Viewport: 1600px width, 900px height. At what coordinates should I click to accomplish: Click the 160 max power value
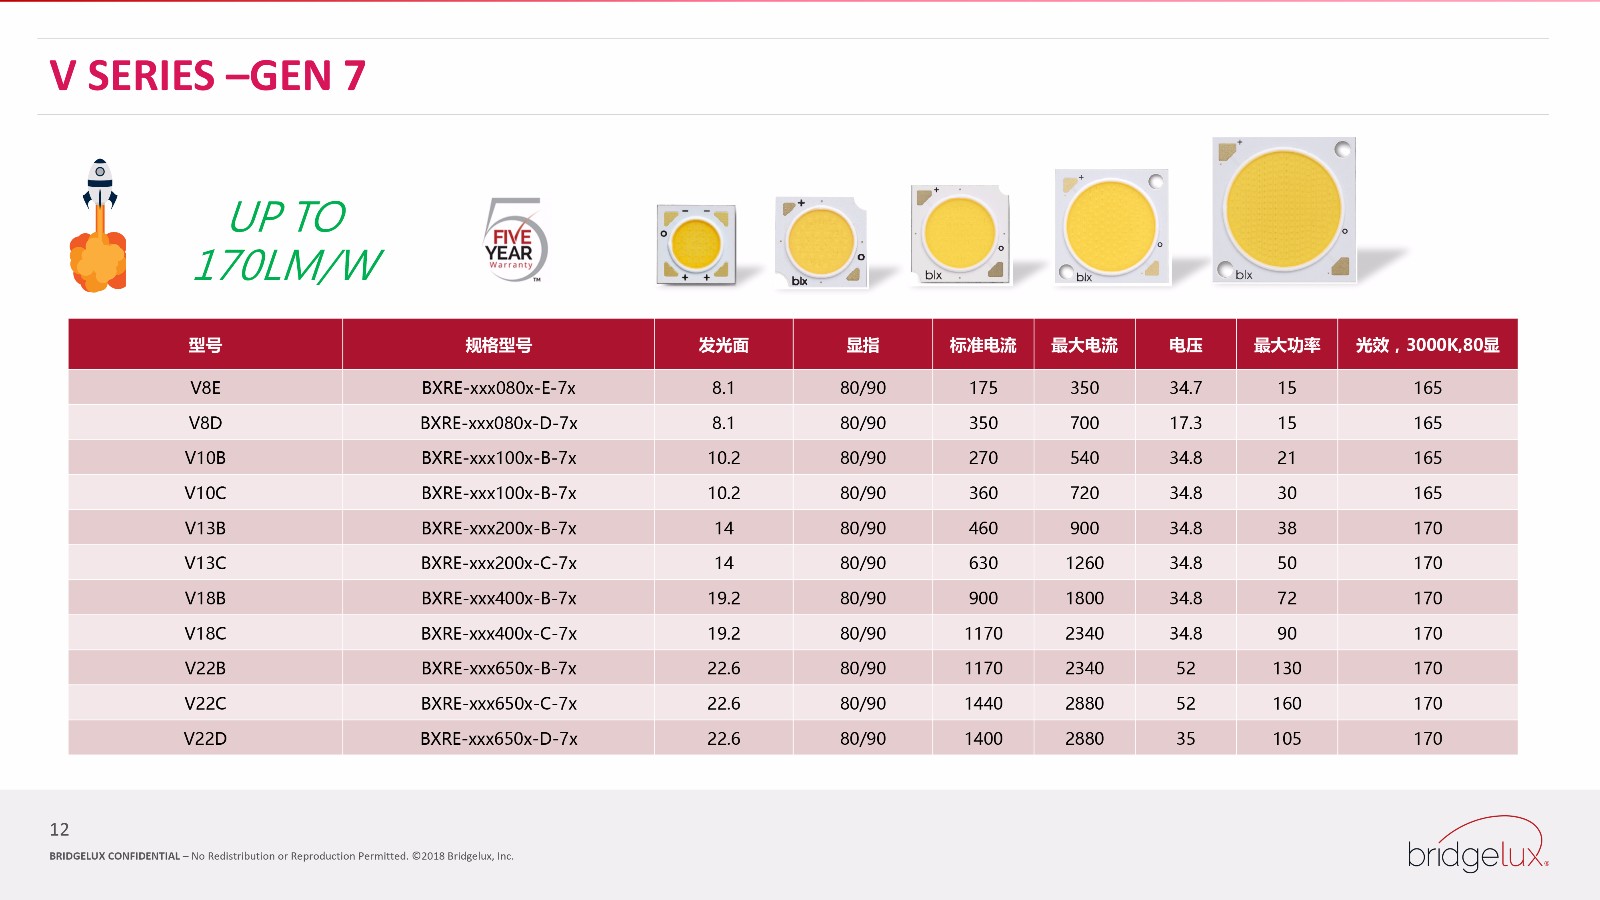[1287, 703]
